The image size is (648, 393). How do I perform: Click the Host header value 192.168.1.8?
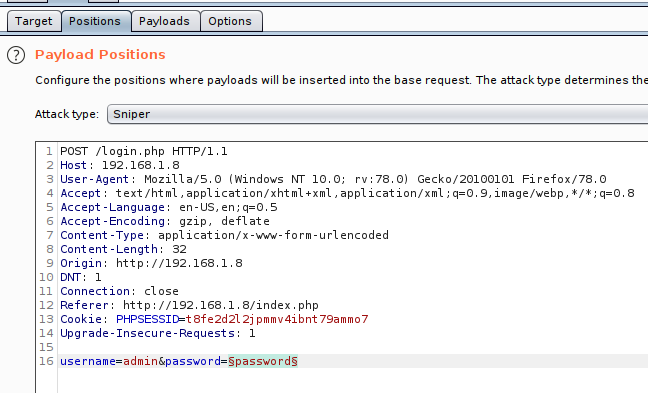click(141, 165)
